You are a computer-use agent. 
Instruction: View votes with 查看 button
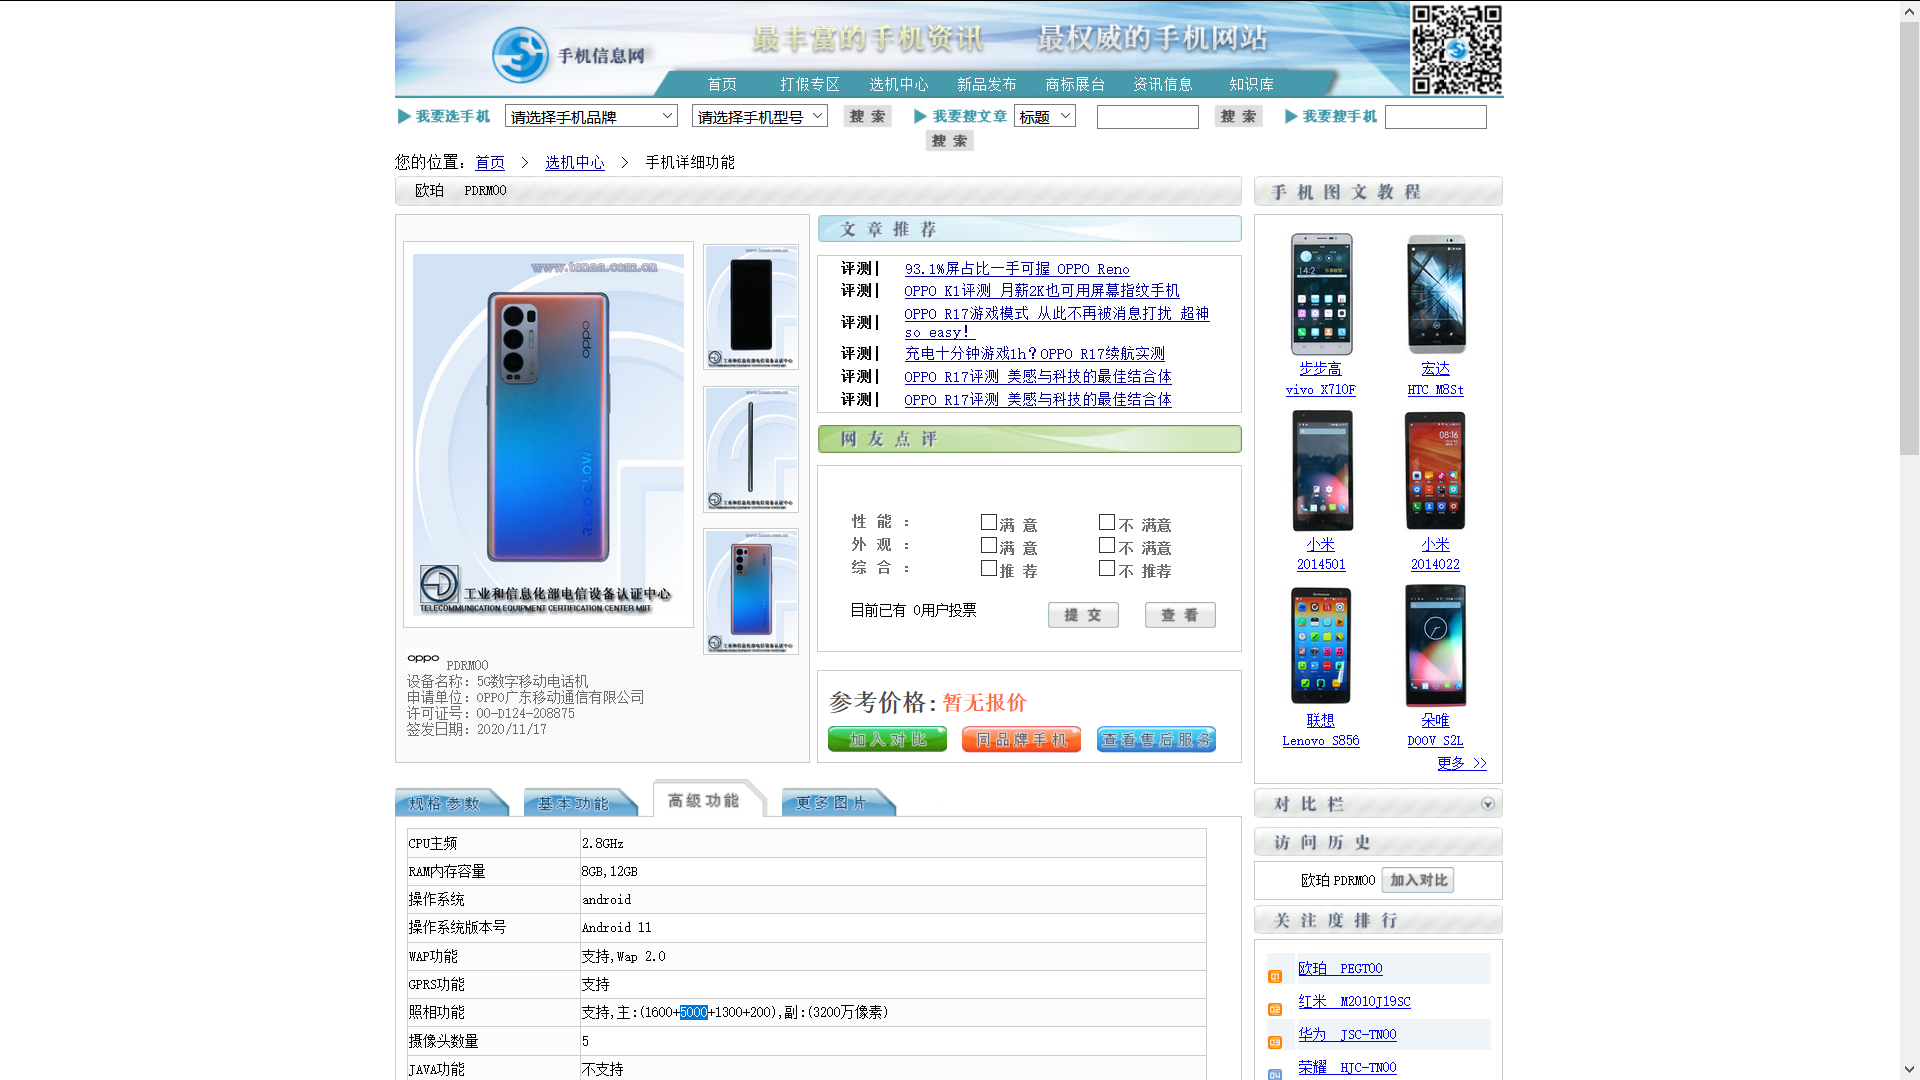pyautogui.click(x=1180, y=615)
